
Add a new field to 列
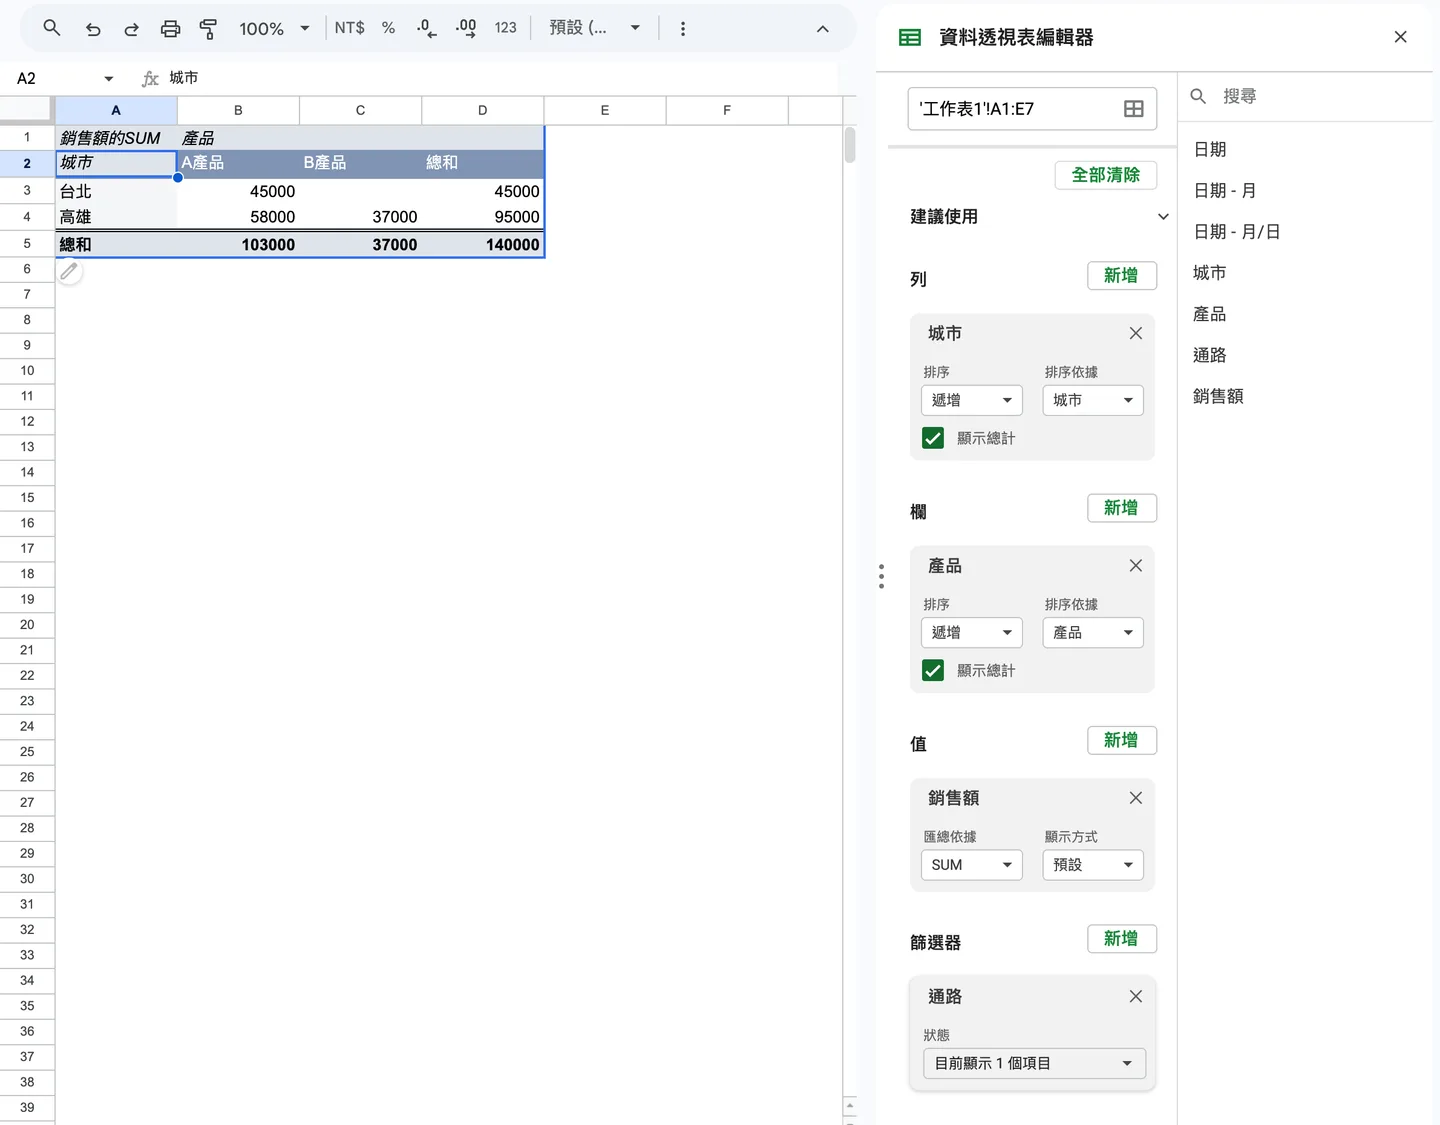pos(1122,276)
